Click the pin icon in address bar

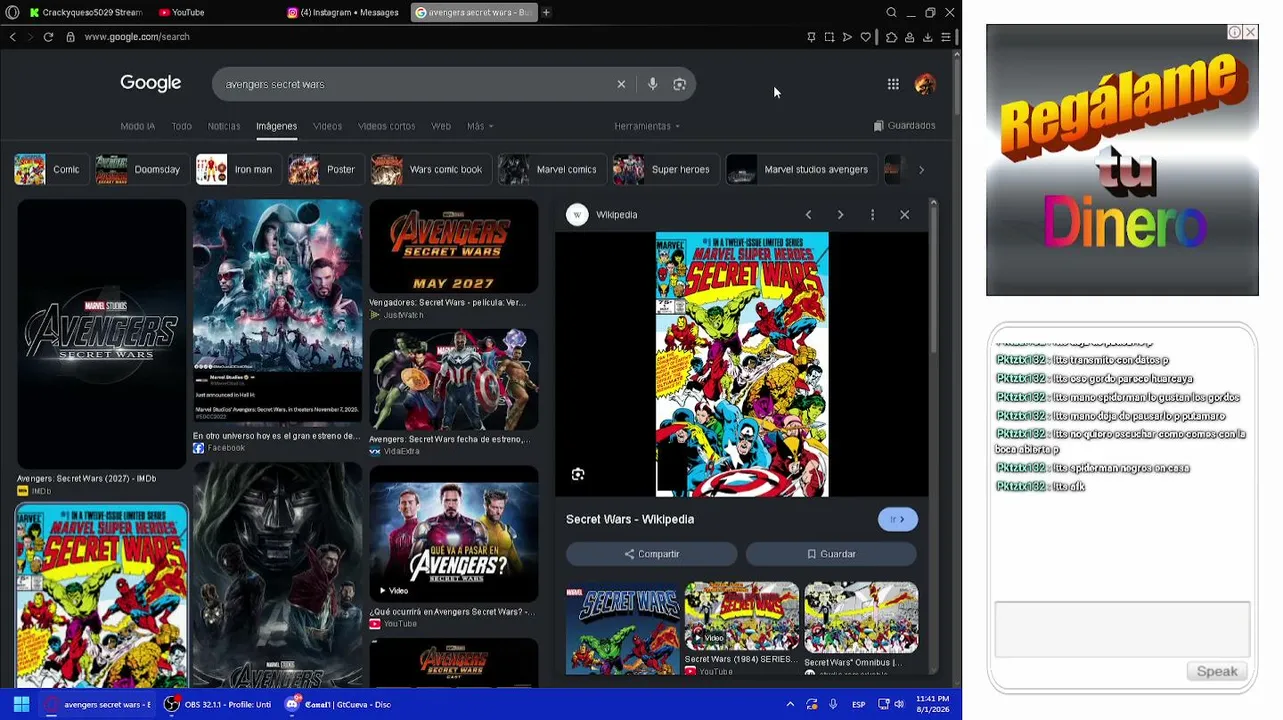[x=811, y=37]
